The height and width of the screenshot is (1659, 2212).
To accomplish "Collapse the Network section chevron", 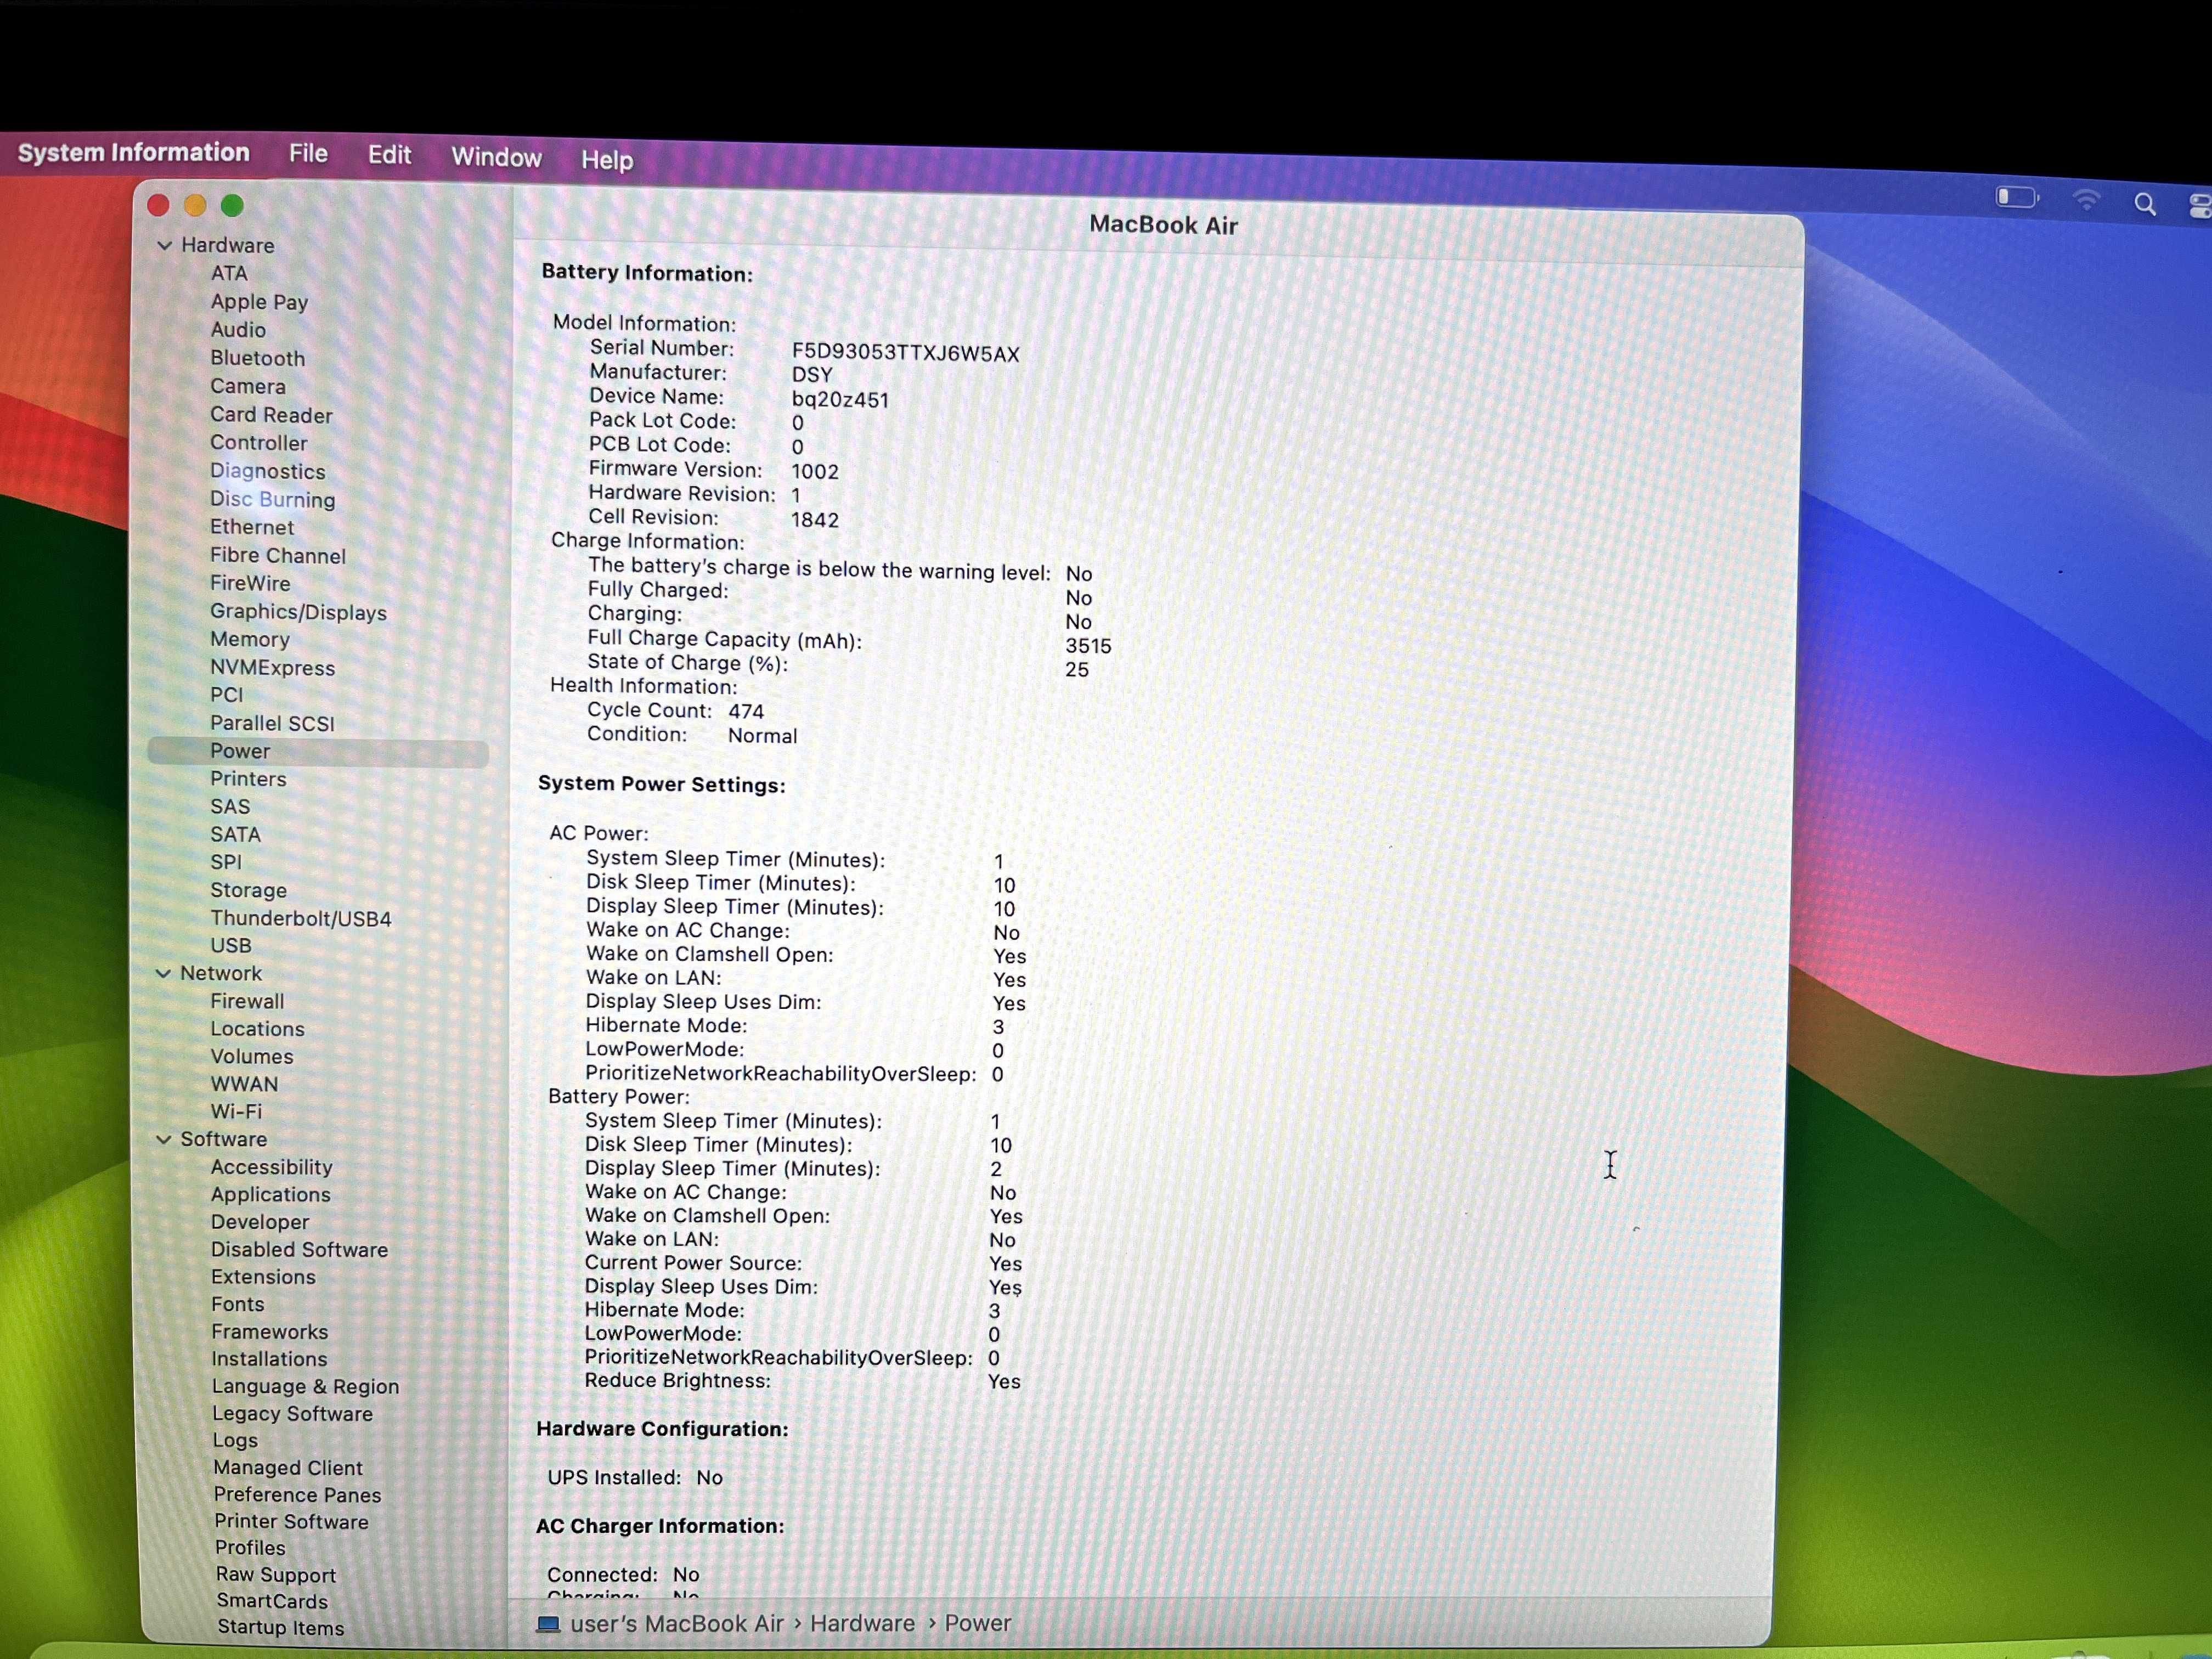I will 163,973.
